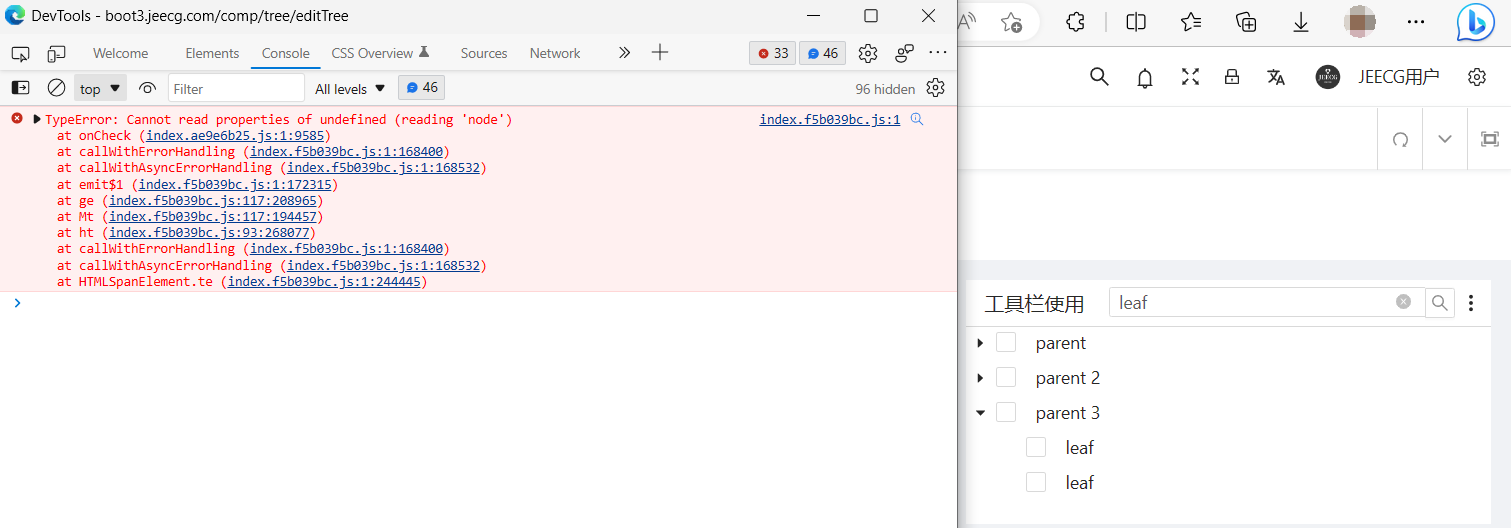The width and height of the screenshot is (1511, 528).
Task: Click the 33 errors counter badge
Action: click(772, 53)
